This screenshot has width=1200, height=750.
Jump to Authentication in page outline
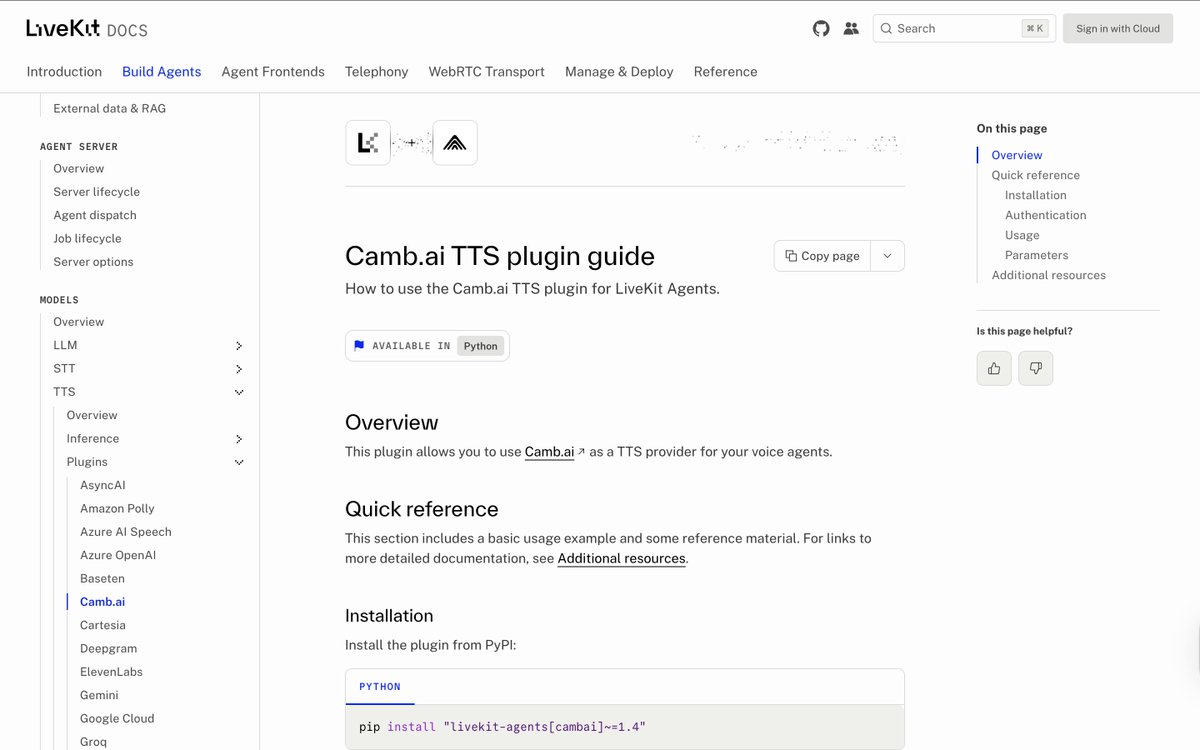[1046, 215]
